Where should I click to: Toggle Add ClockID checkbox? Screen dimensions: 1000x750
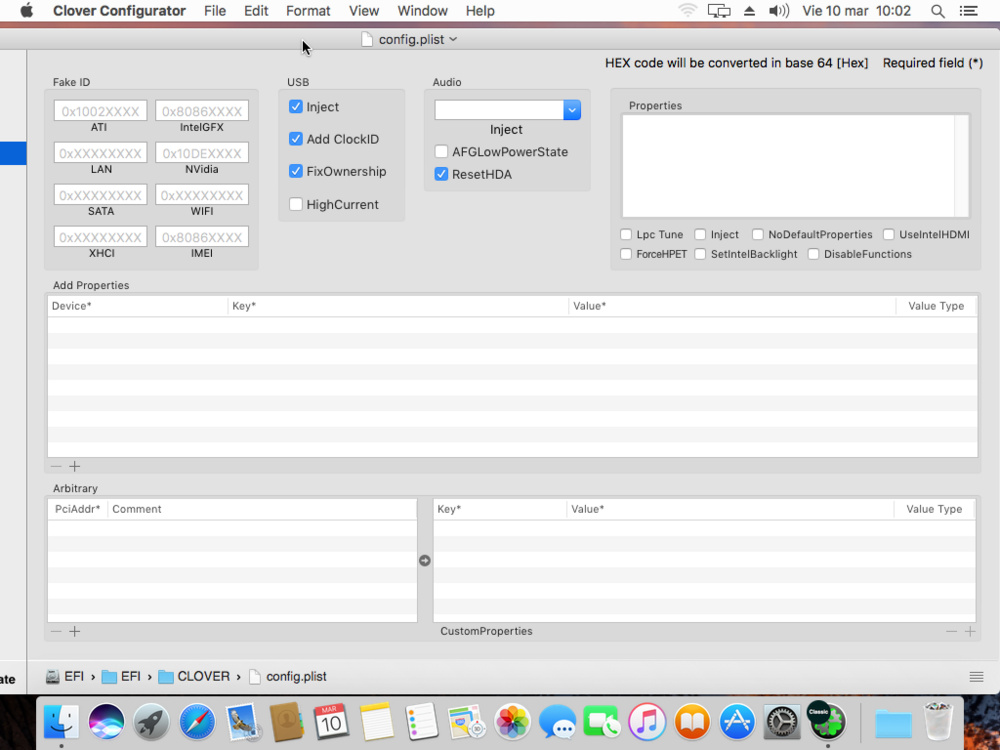(x=295, y=139)
